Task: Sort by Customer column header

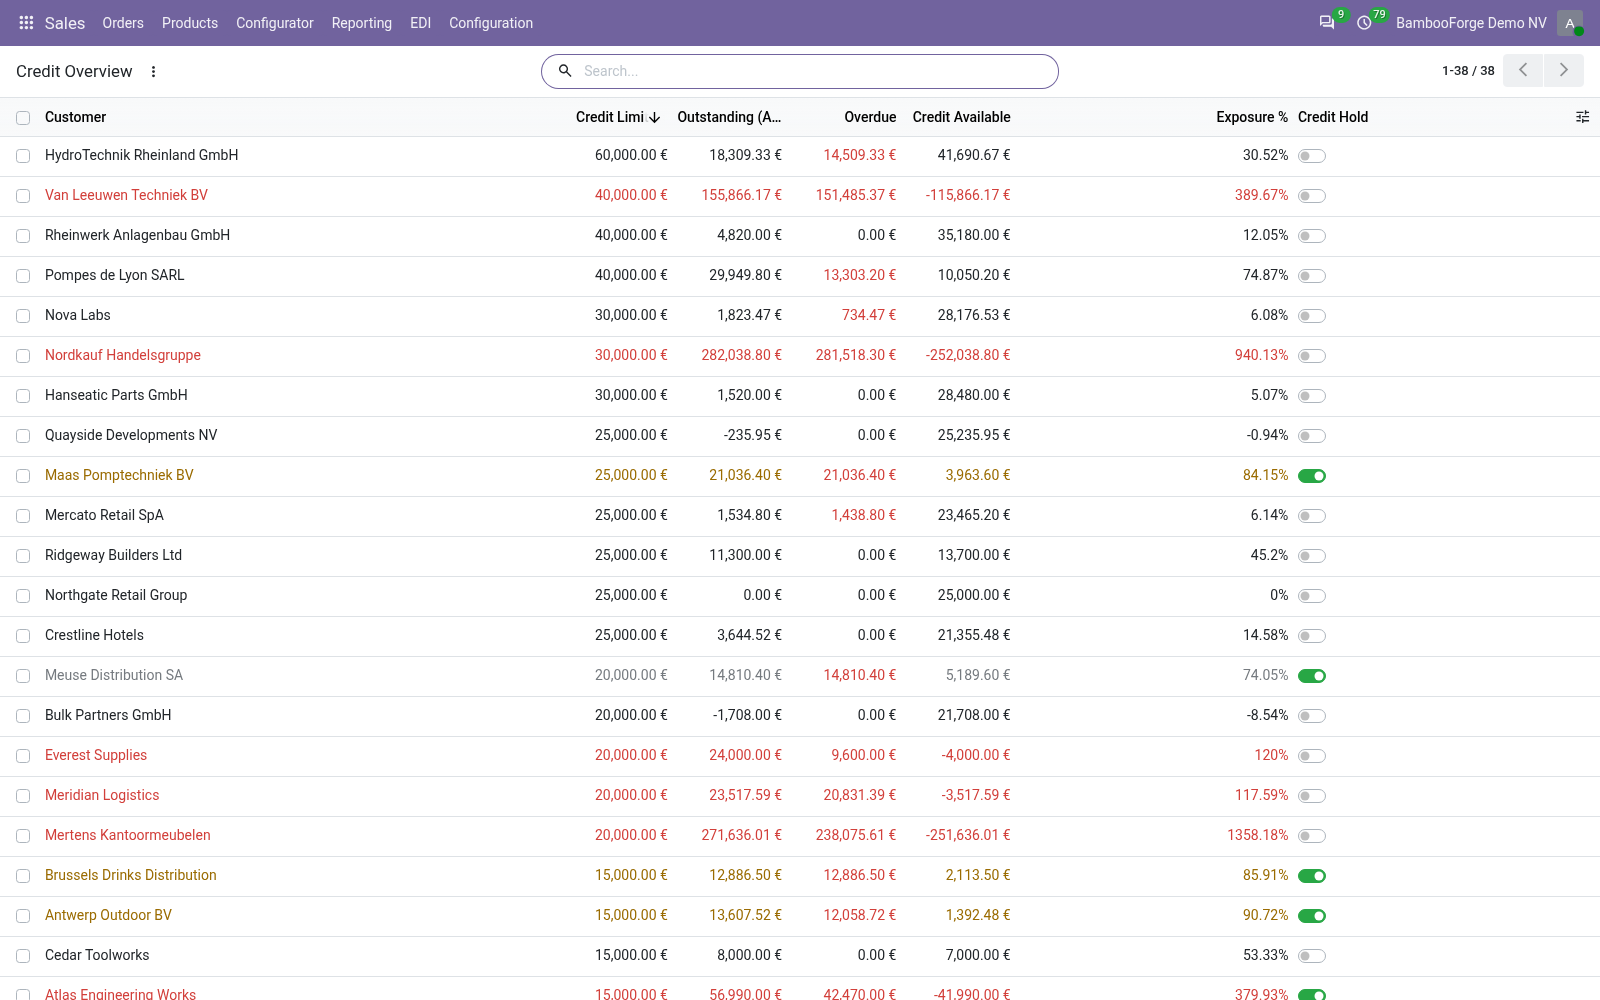Action: click(x=75, y=117)
